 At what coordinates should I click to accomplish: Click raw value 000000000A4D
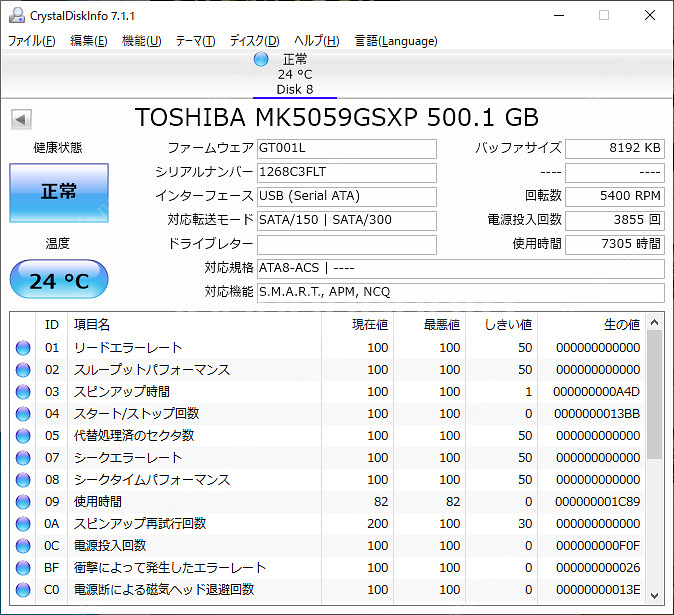tap(597, 392)
